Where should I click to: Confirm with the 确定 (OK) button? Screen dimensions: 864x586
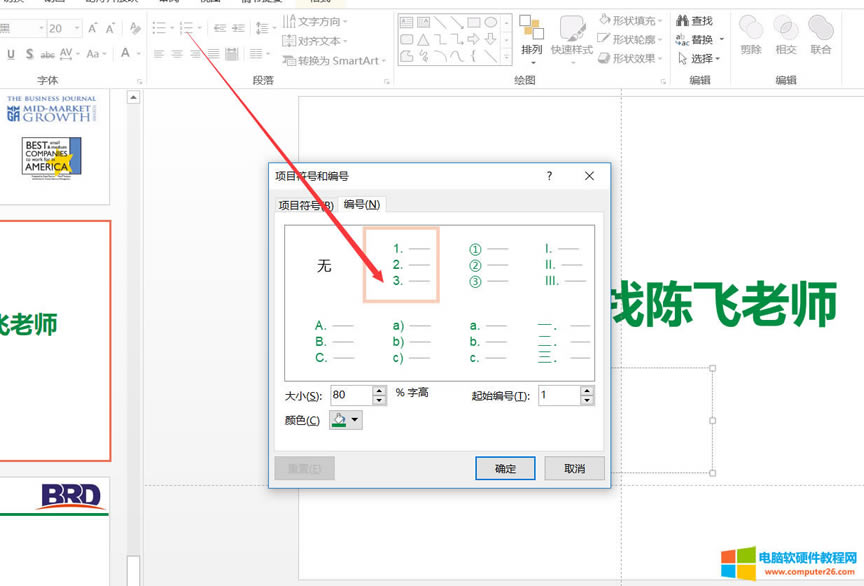(505, 468)
